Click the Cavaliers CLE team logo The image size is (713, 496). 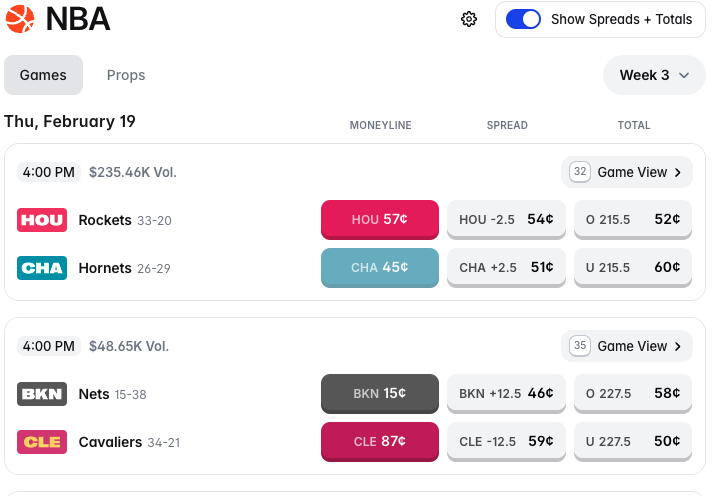click(42, 442)
